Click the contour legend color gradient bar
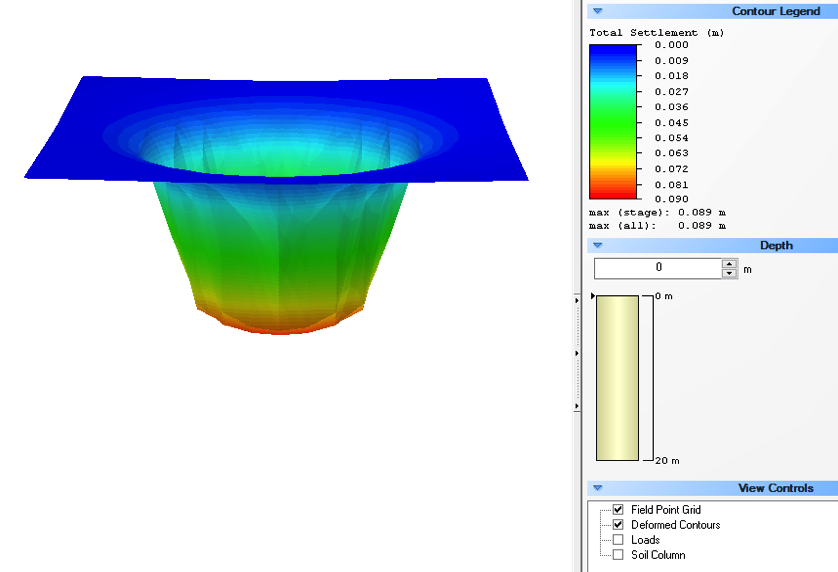838x572 pixels. [x=613, y=121]
